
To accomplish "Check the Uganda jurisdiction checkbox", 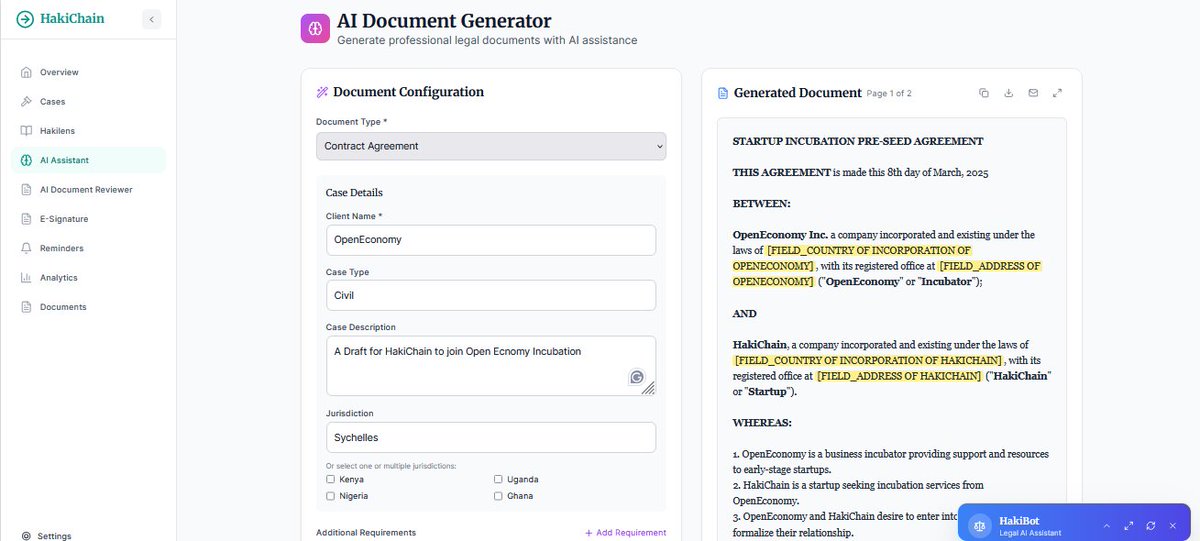I will [498, 479].
